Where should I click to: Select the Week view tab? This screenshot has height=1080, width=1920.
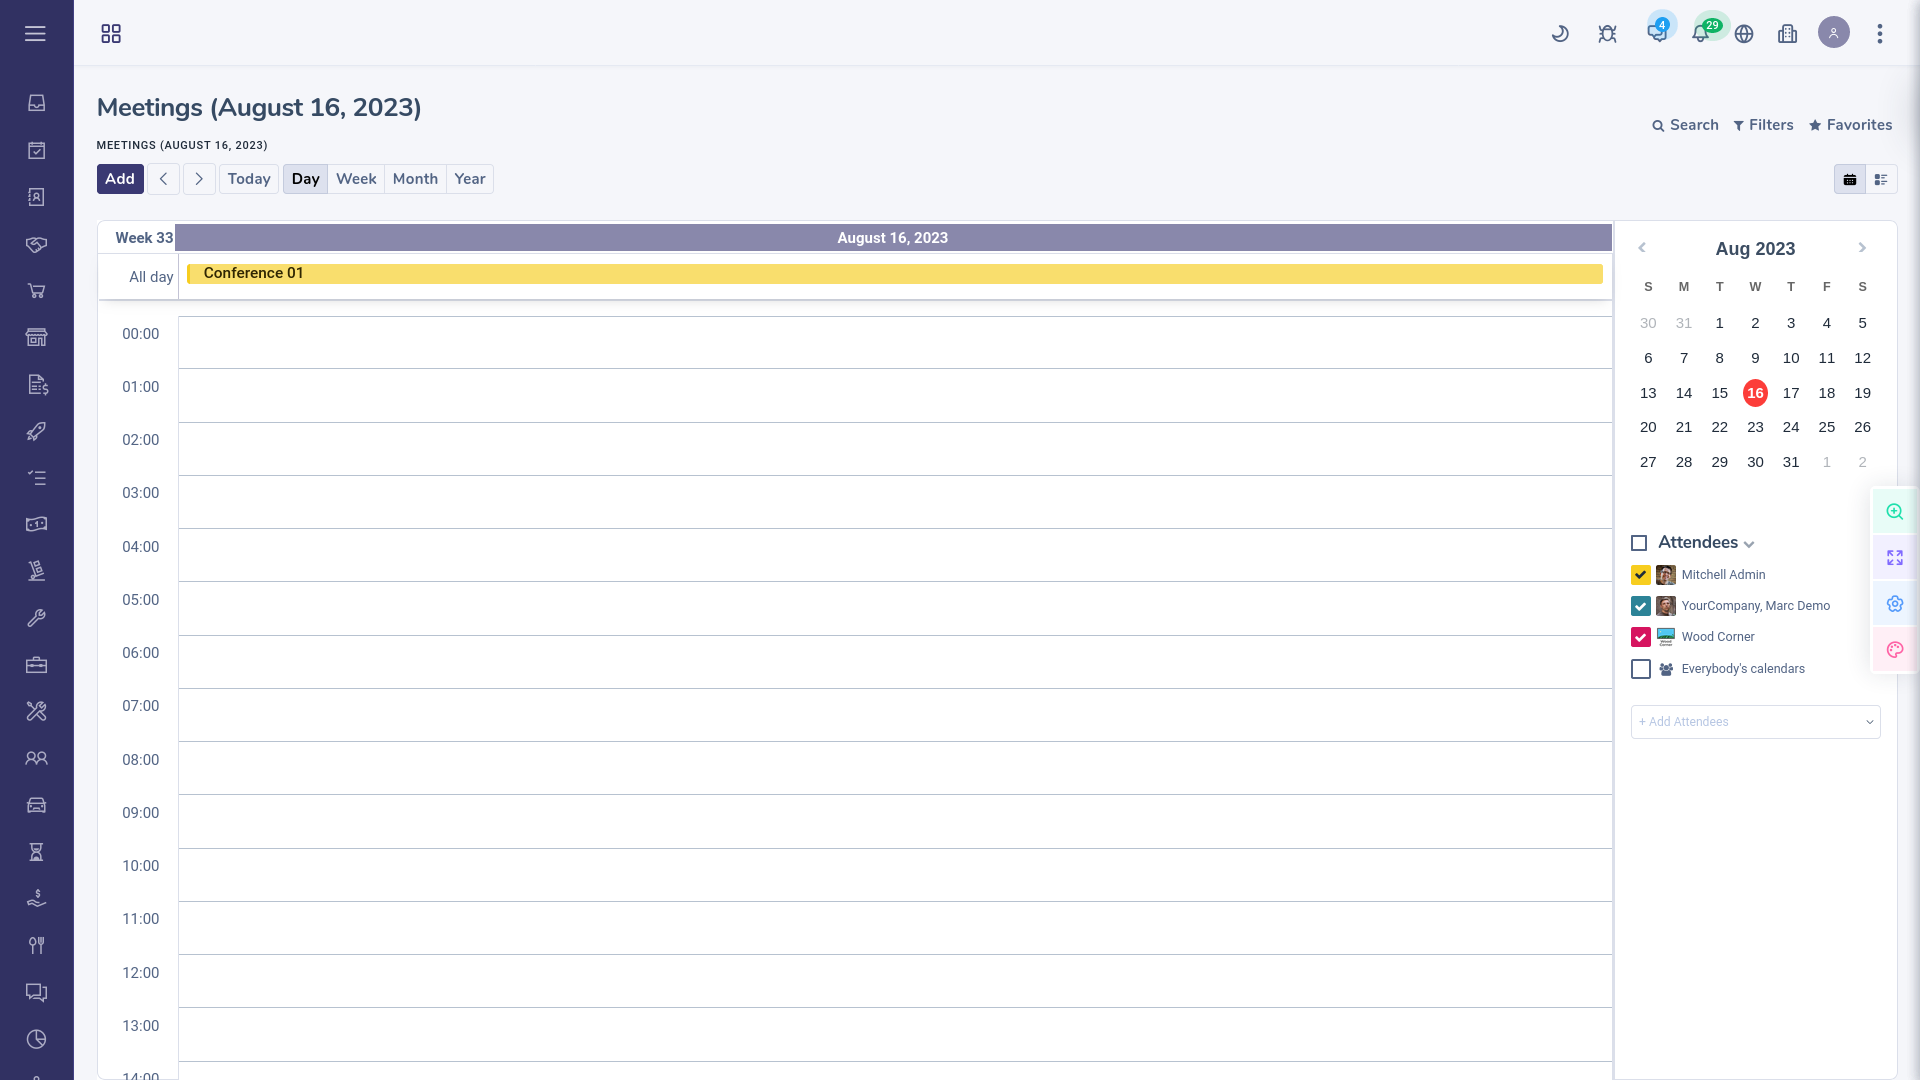tap(356, 179)
